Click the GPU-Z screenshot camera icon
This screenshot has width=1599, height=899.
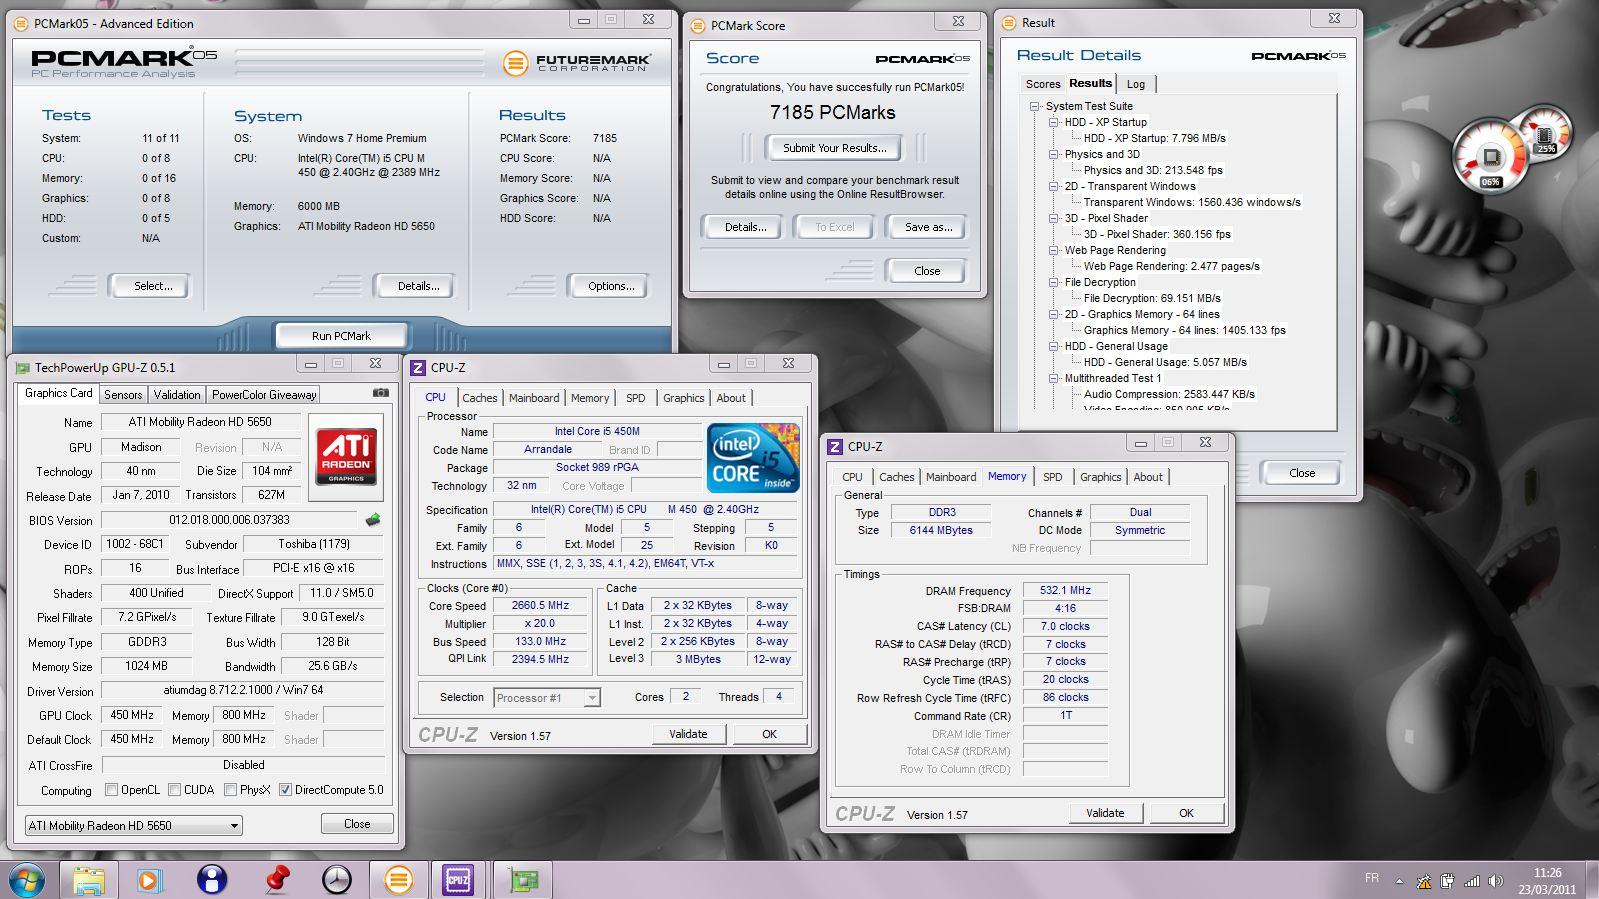381,393
